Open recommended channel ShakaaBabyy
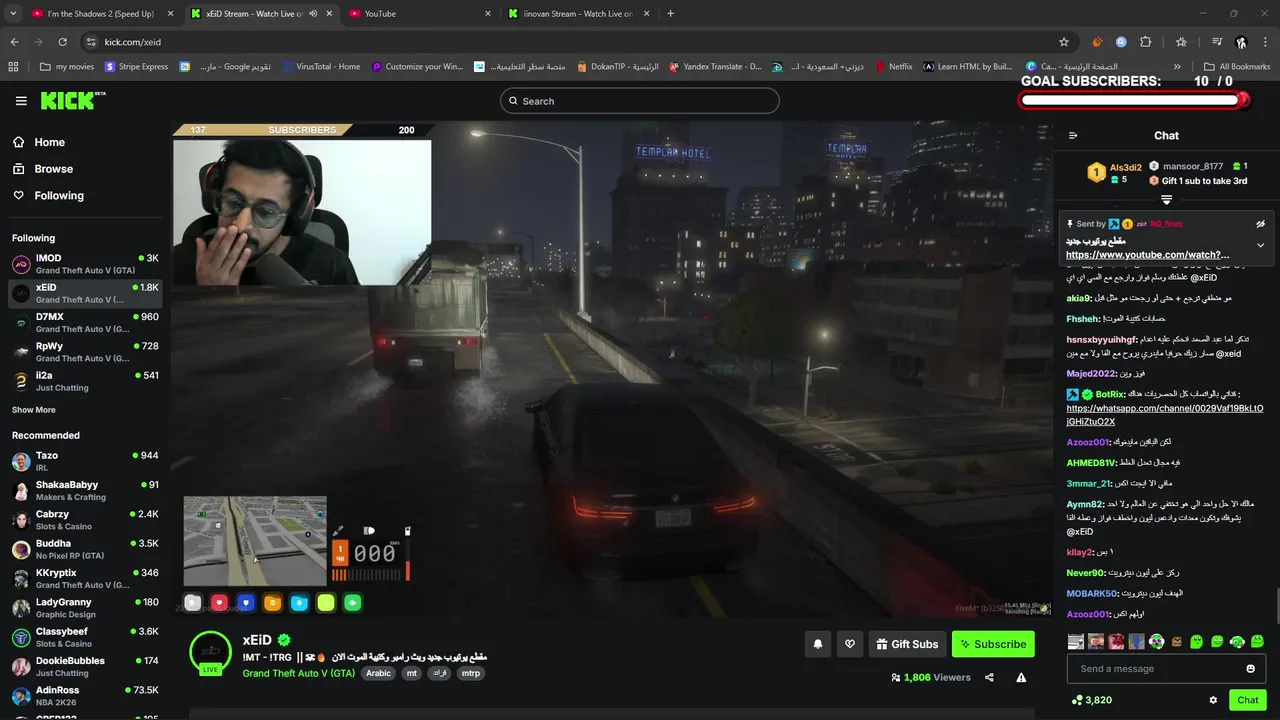Image resolution: width=1280 pixels, height=720 pixels. pos(85,490)
